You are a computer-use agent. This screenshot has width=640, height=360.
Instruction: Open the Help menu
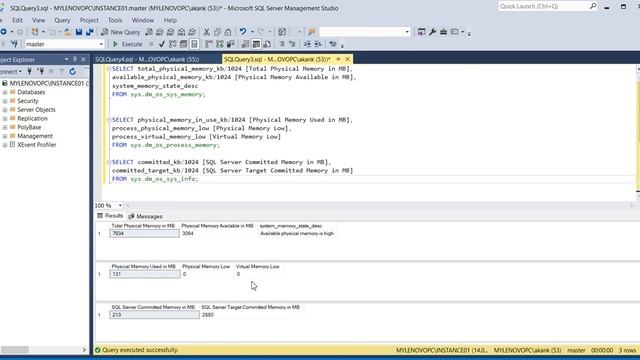[170, 20]
